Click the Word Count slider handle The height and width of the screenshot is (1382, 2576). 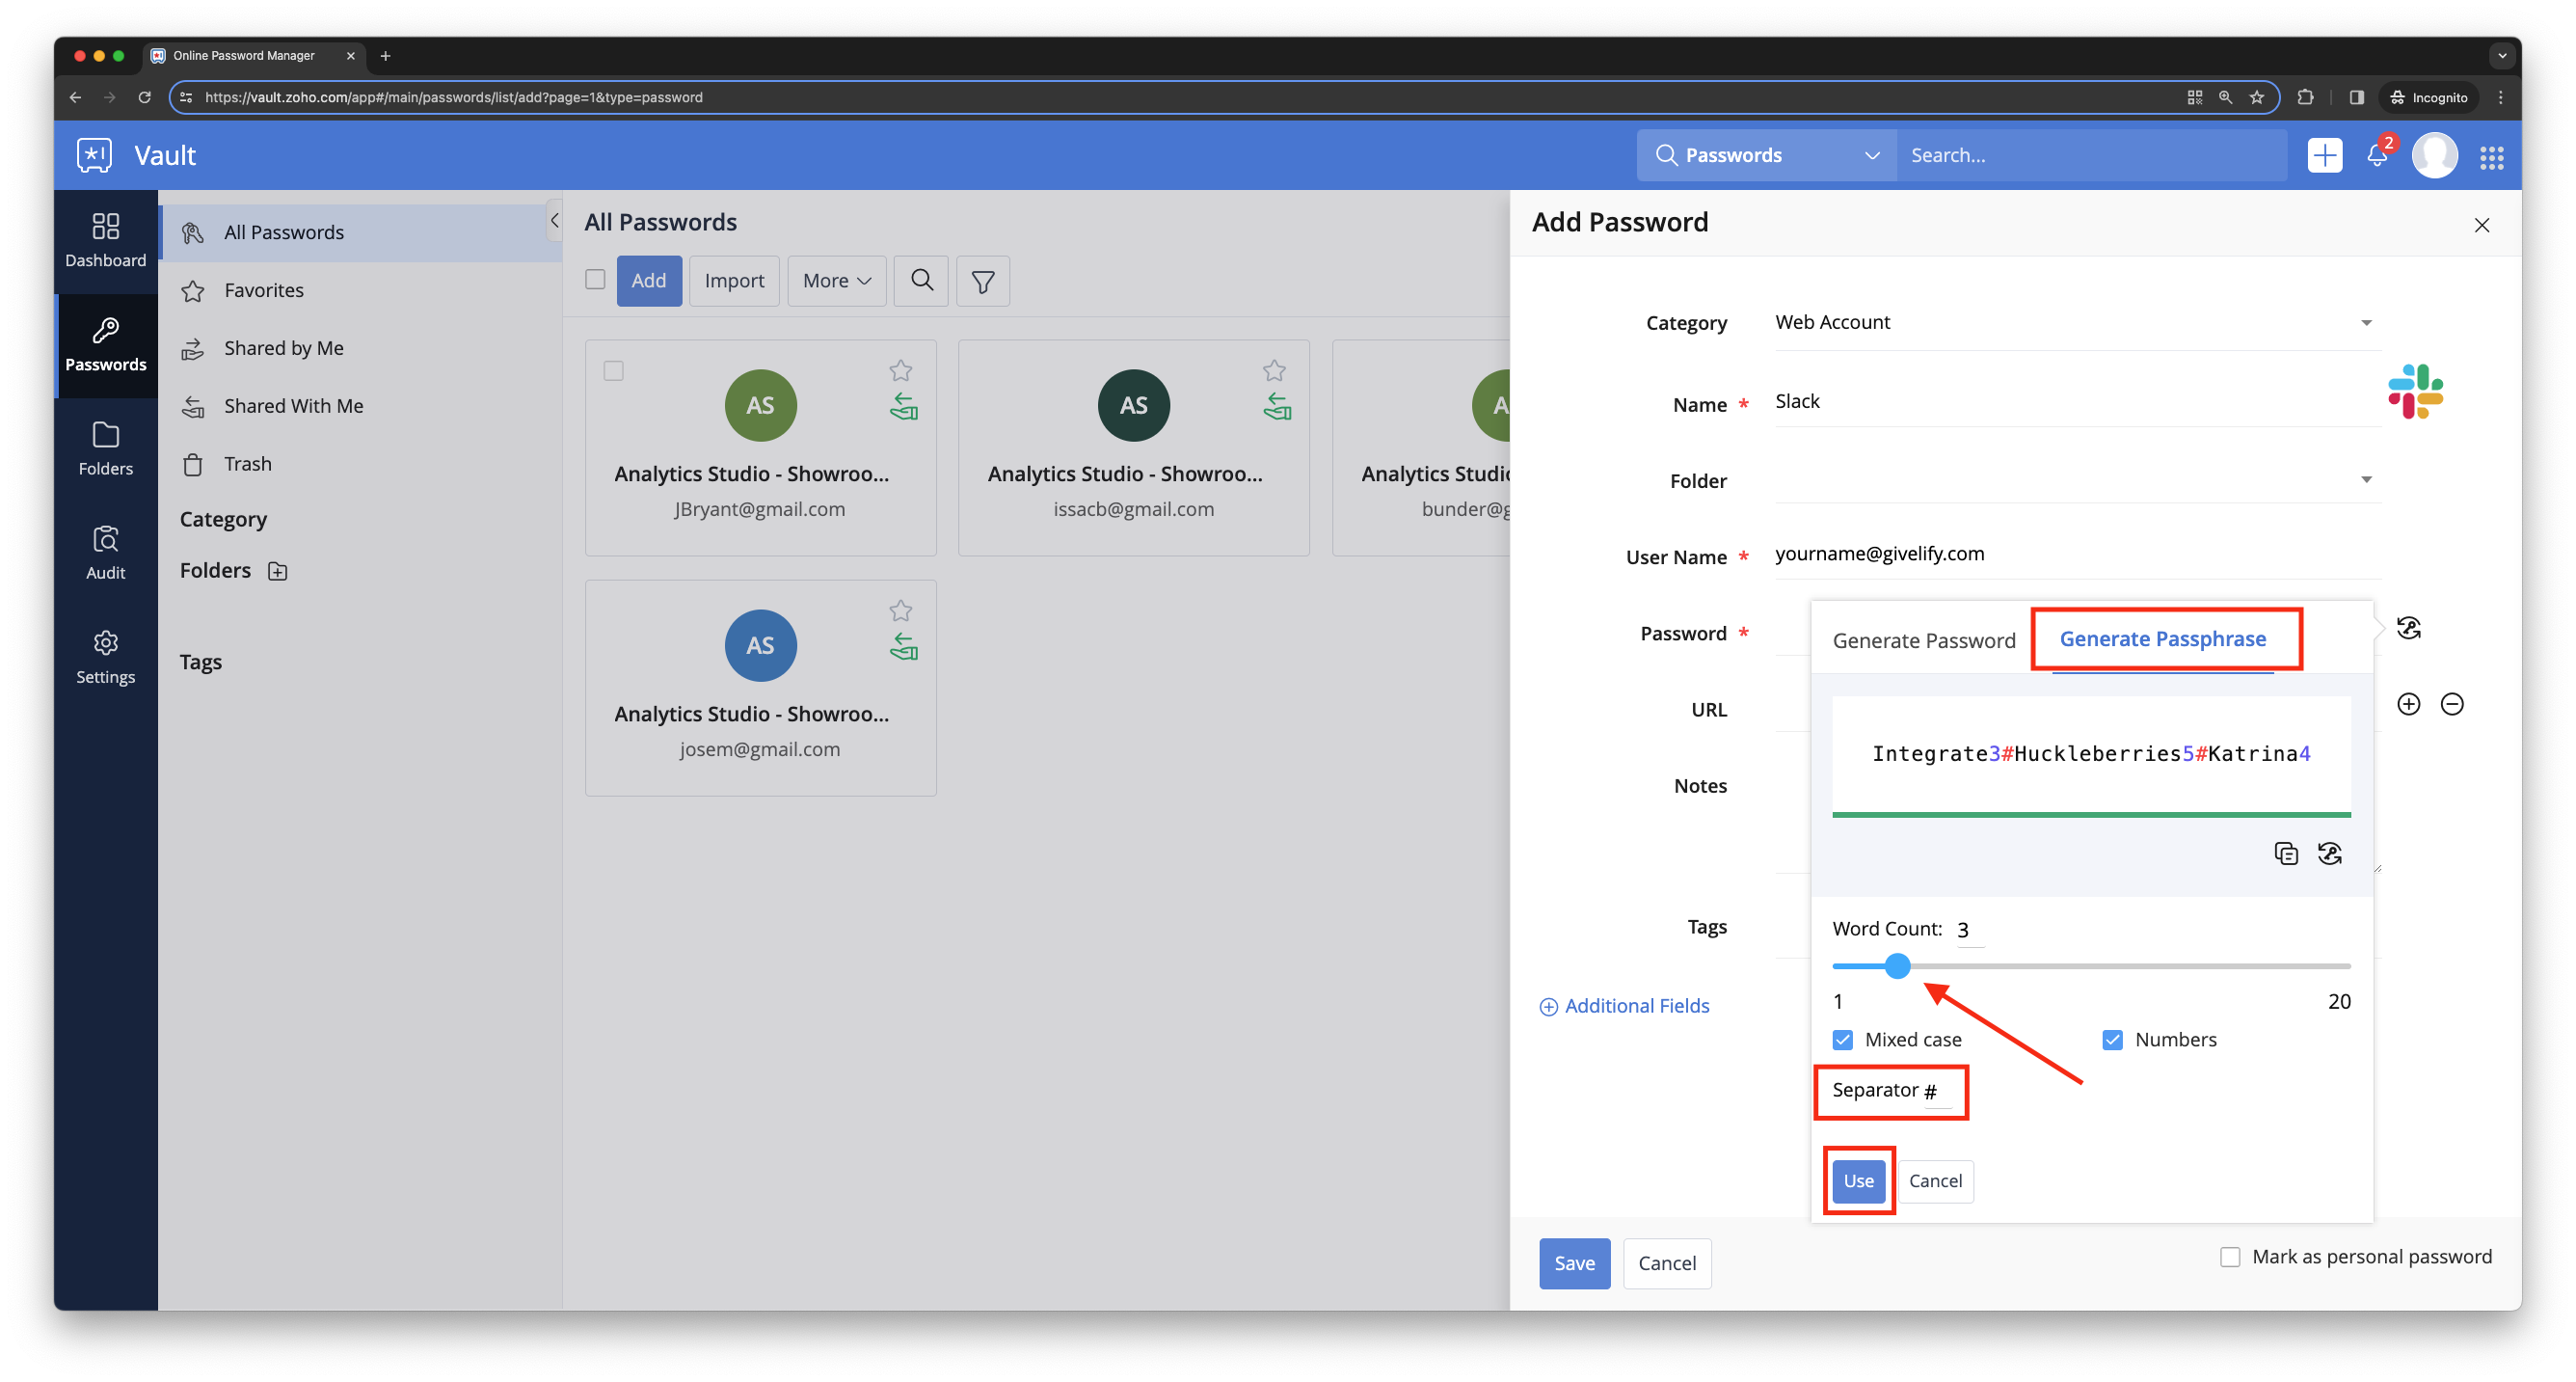[x=1897, y=966]
